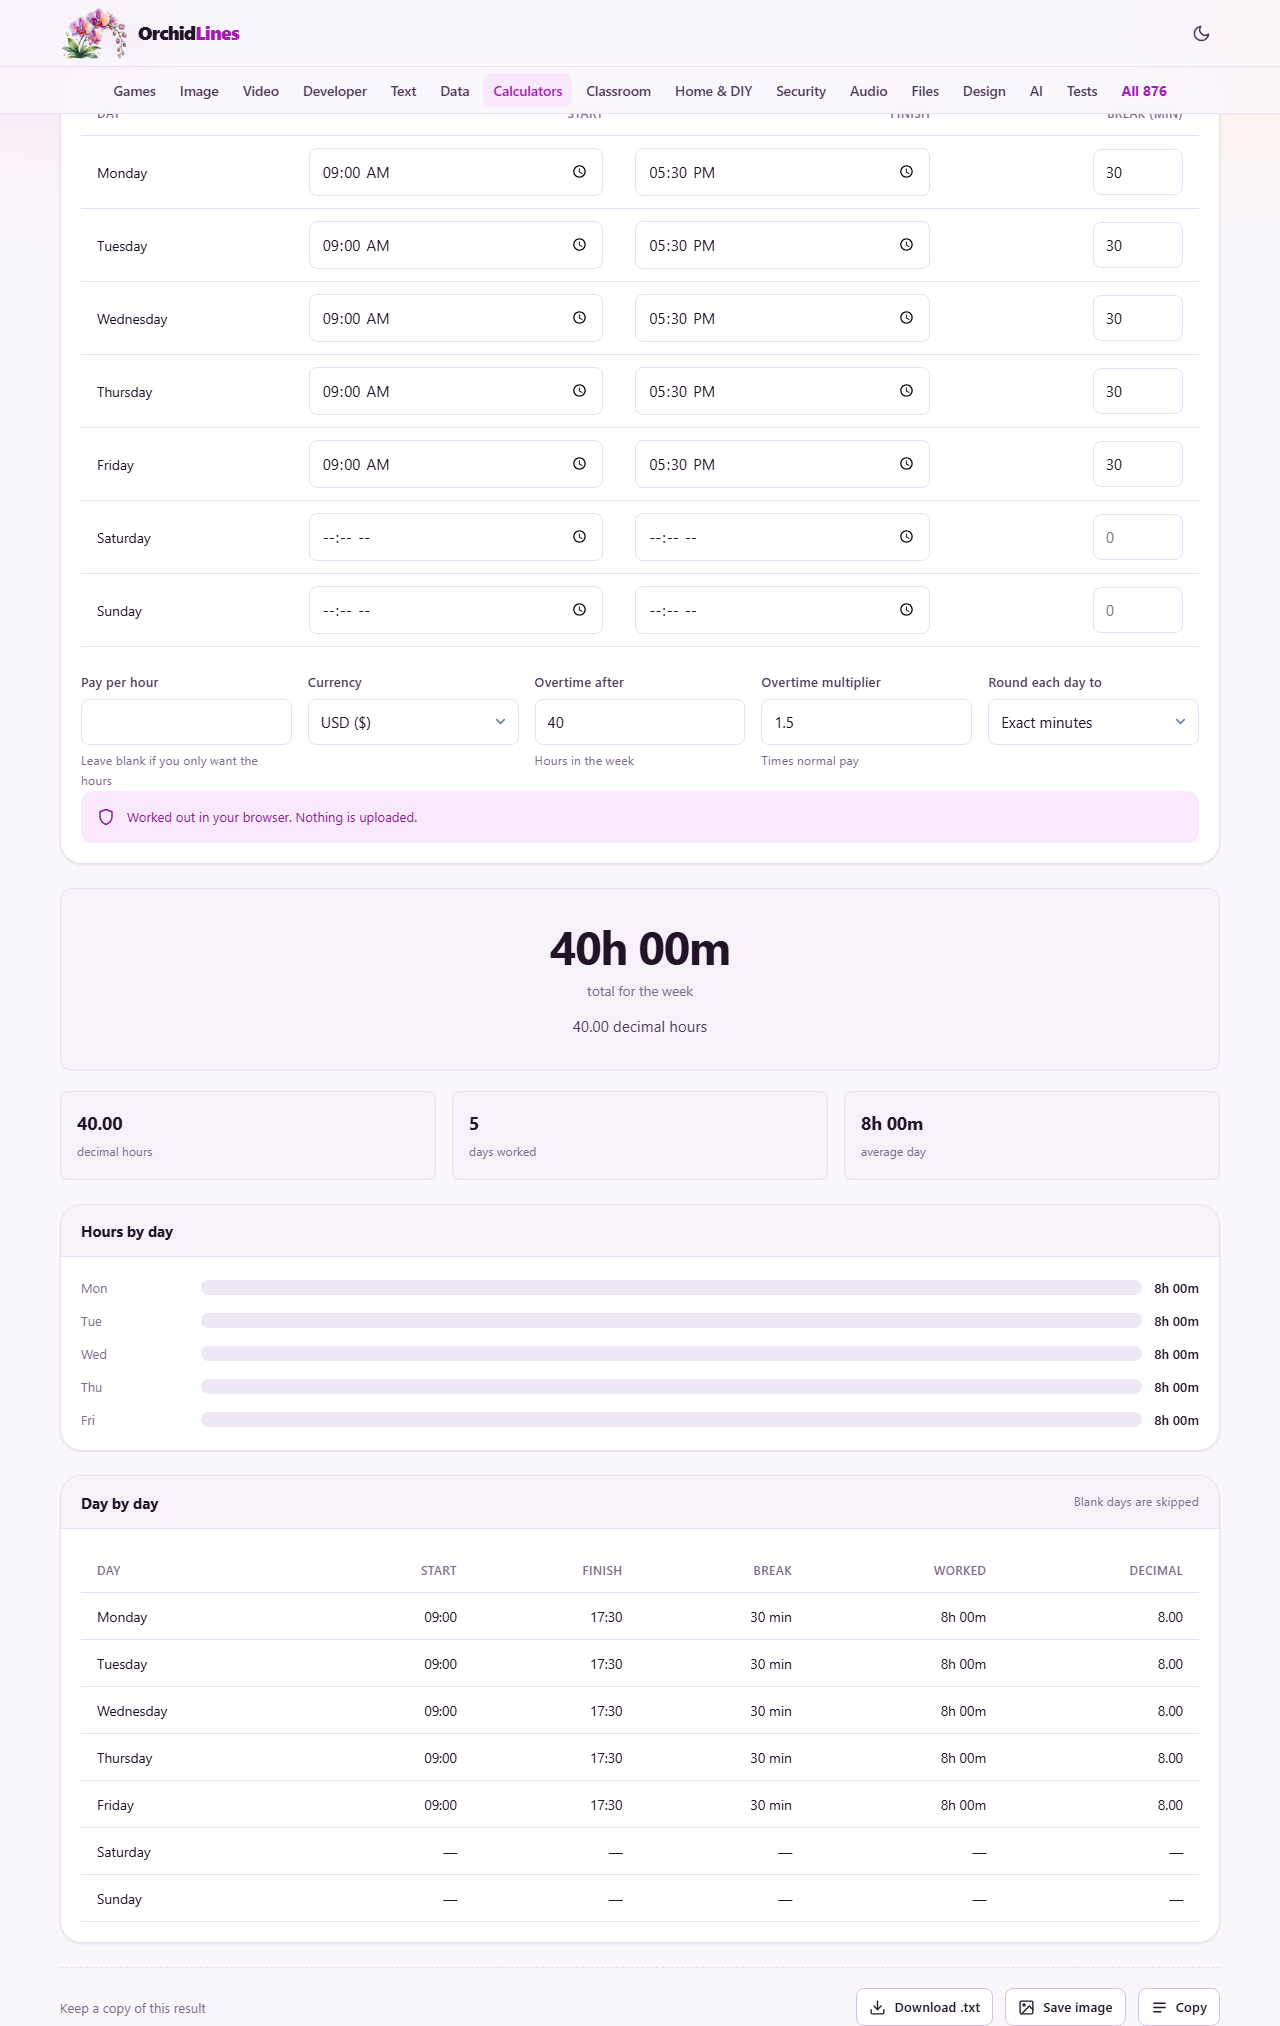This screenshot has width=1280, height=2026.
Task: Toggle dark mode moon icon
Action: coord(1201,33)
